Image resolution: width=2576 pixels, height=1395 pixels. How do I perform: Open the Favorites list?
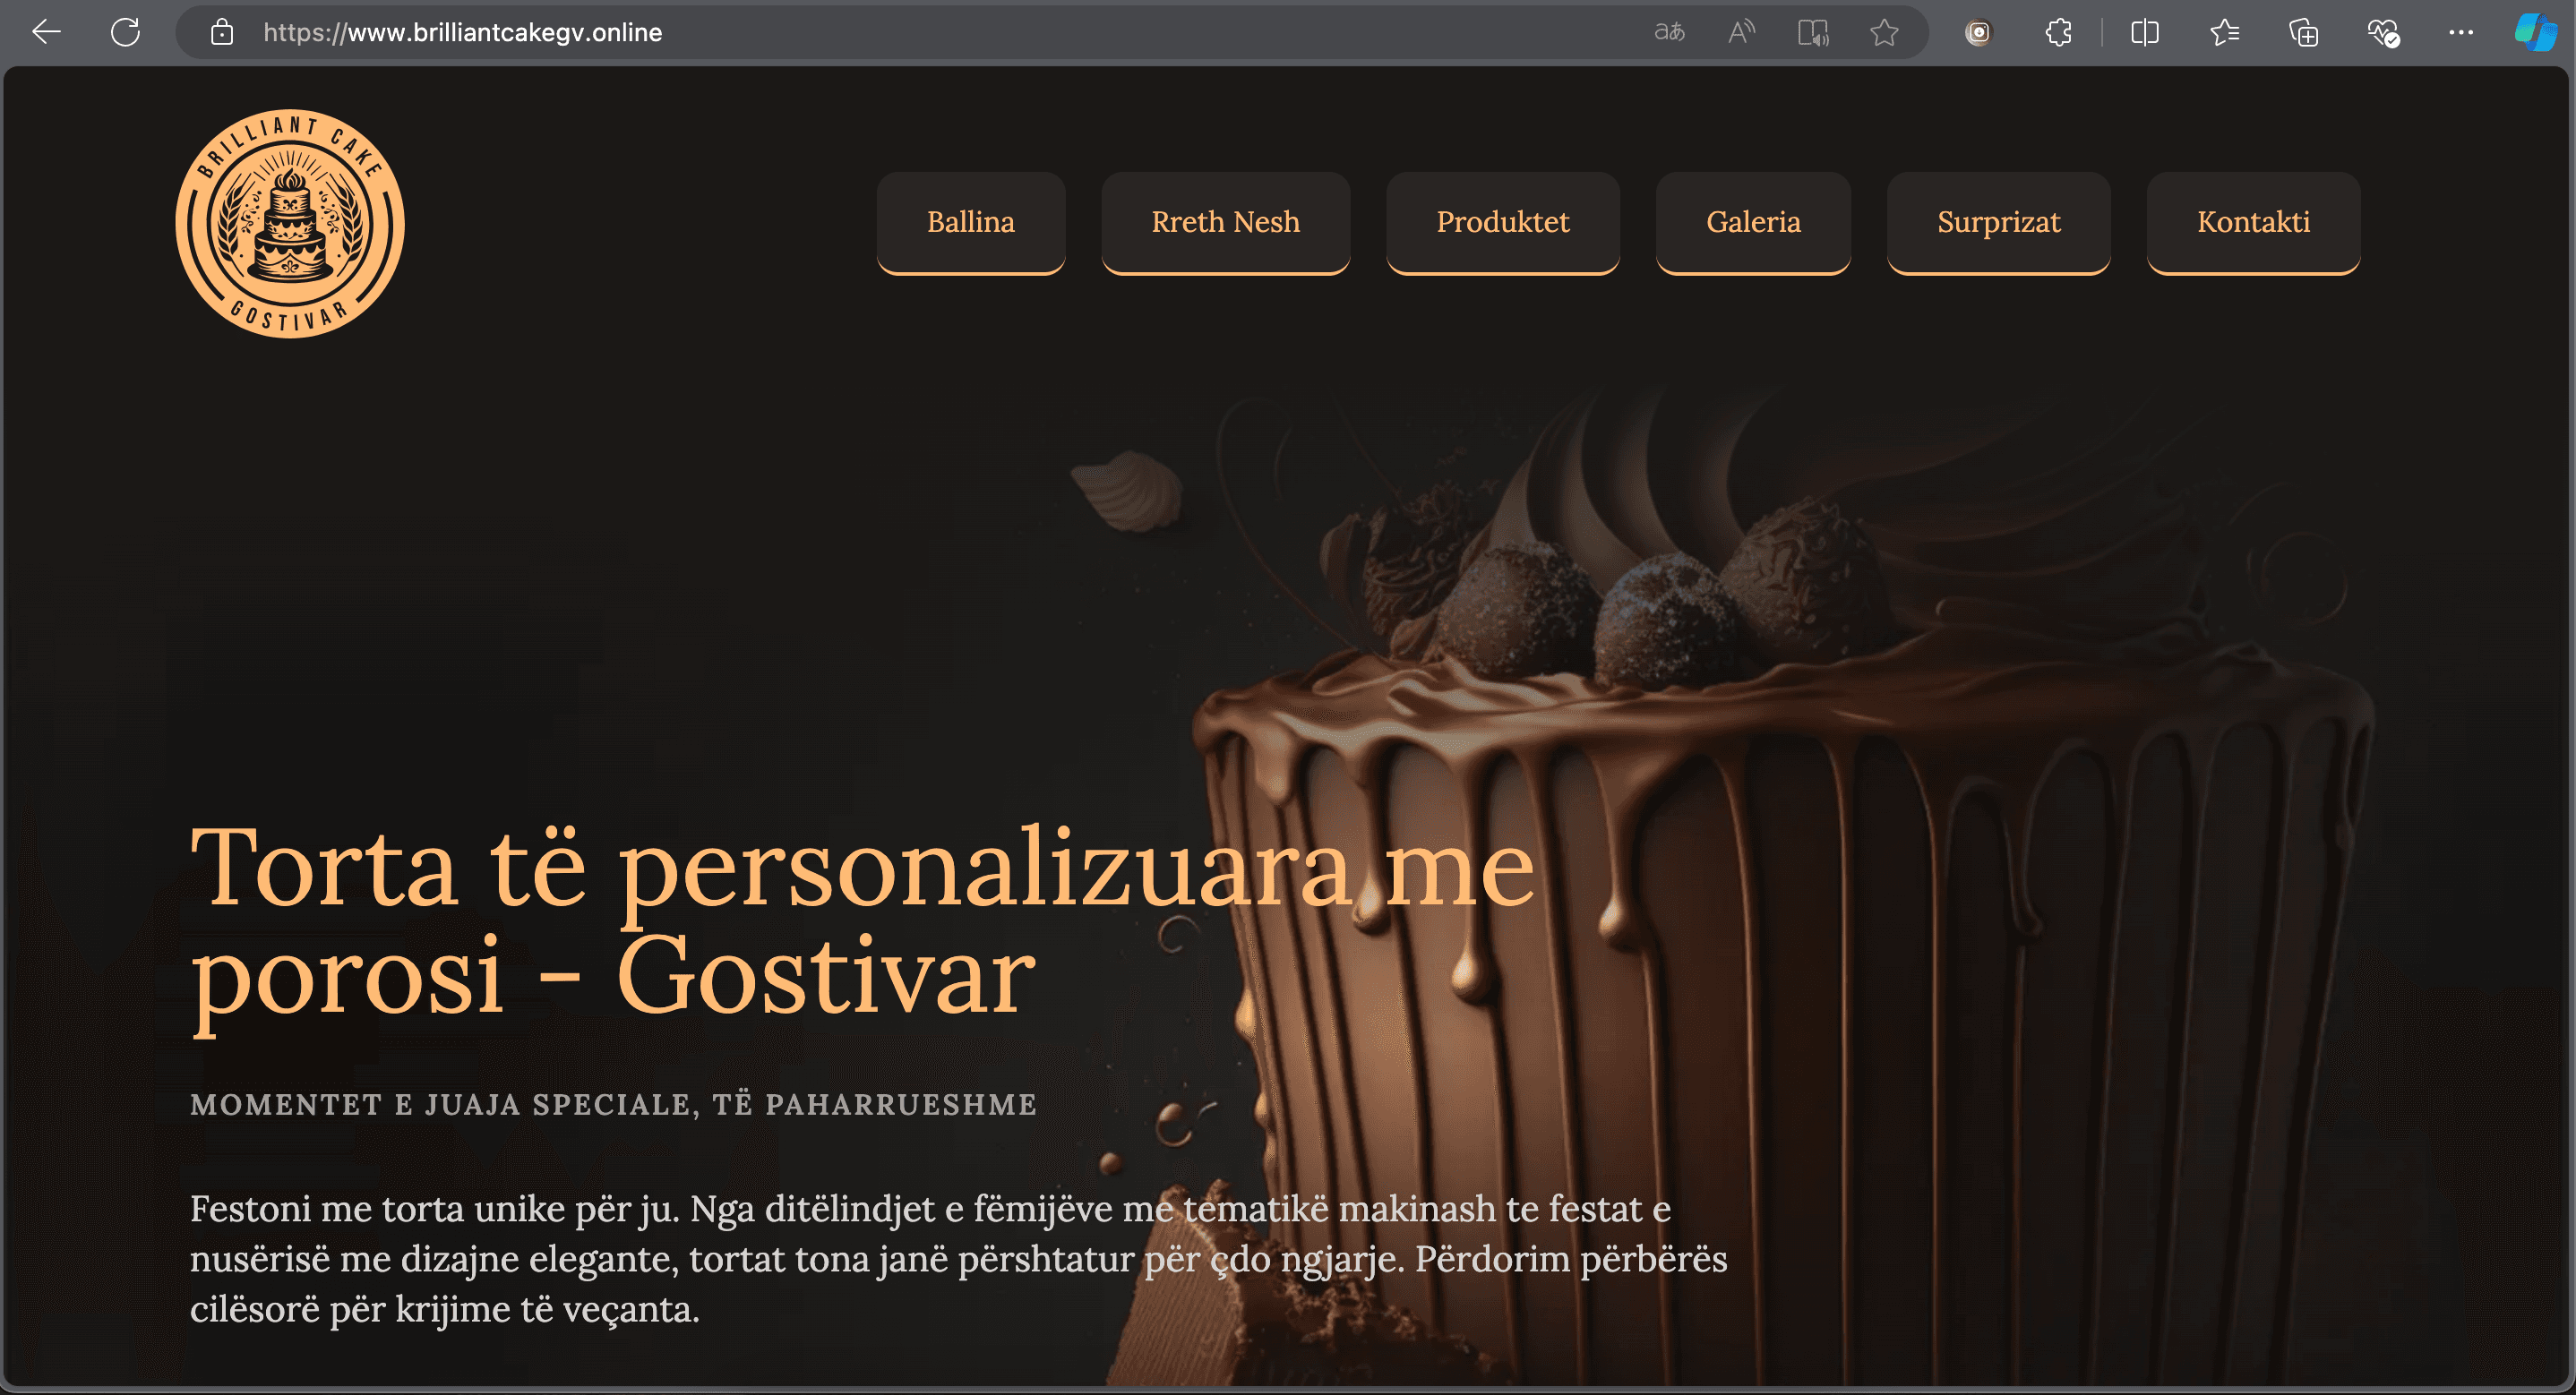(x=2225, y=32)
